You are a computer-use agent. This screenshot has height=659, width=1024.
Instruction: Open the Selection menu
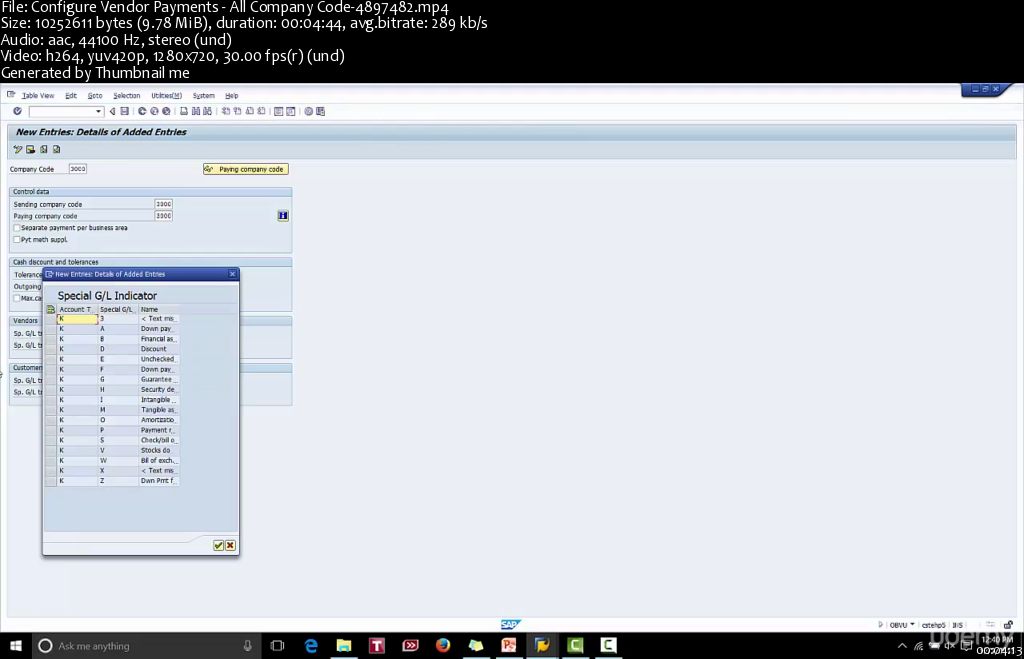point(127,95)
